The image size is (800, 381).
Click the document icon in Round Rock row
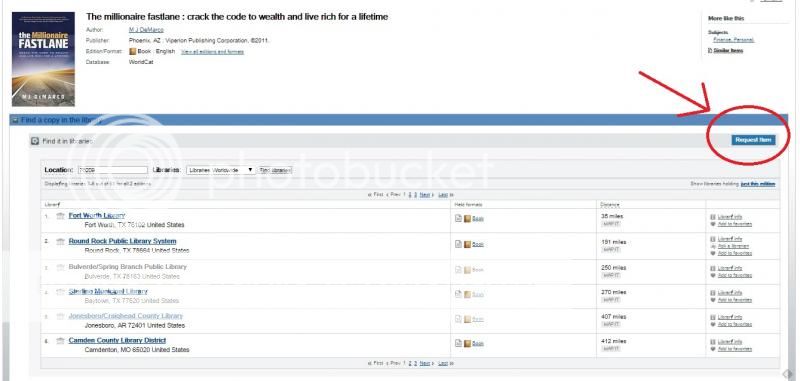pyautogui.click(x=458, y=244)
